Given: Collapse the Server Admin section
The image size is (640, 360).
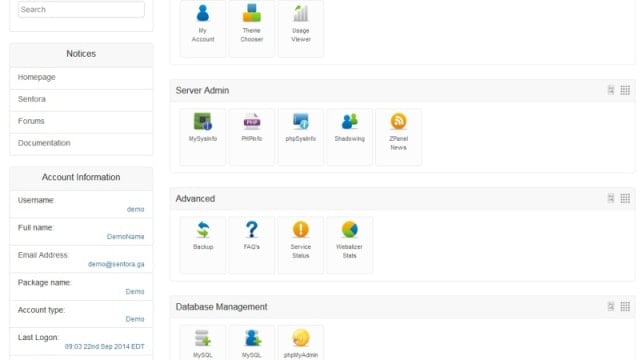Looking at the screenshot, I should 611,90.
